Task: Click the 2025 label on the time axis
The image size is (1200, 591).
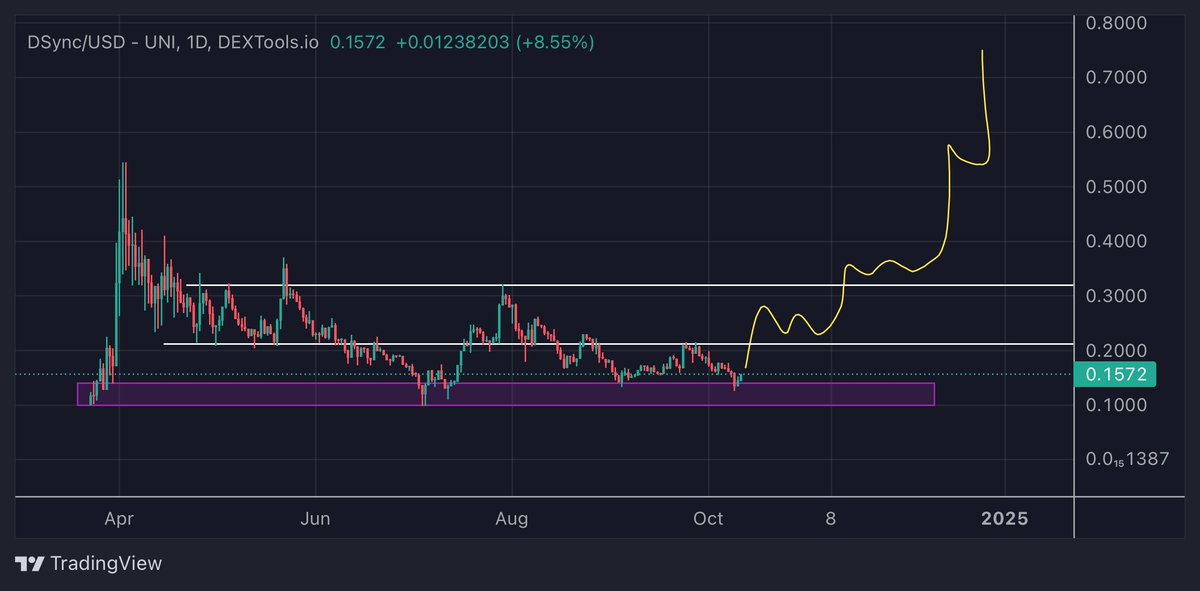Action: click(1006, 519)
